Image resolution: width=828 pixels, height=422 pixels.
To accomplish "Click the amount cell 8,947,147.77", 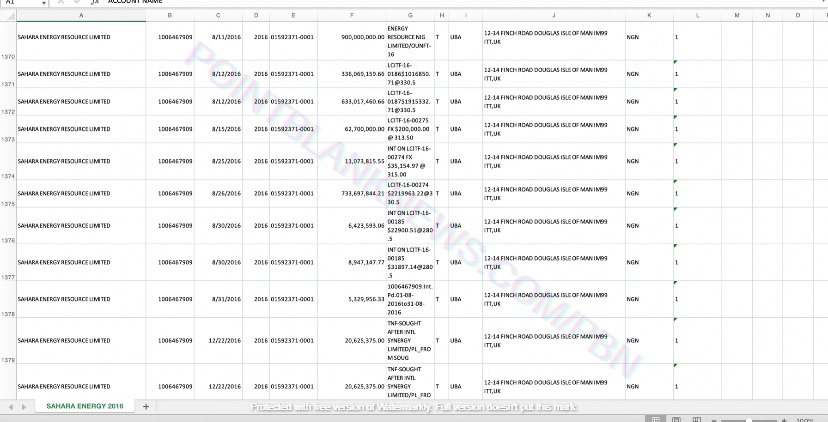I will pyautogui.click(x=352, y=262).
